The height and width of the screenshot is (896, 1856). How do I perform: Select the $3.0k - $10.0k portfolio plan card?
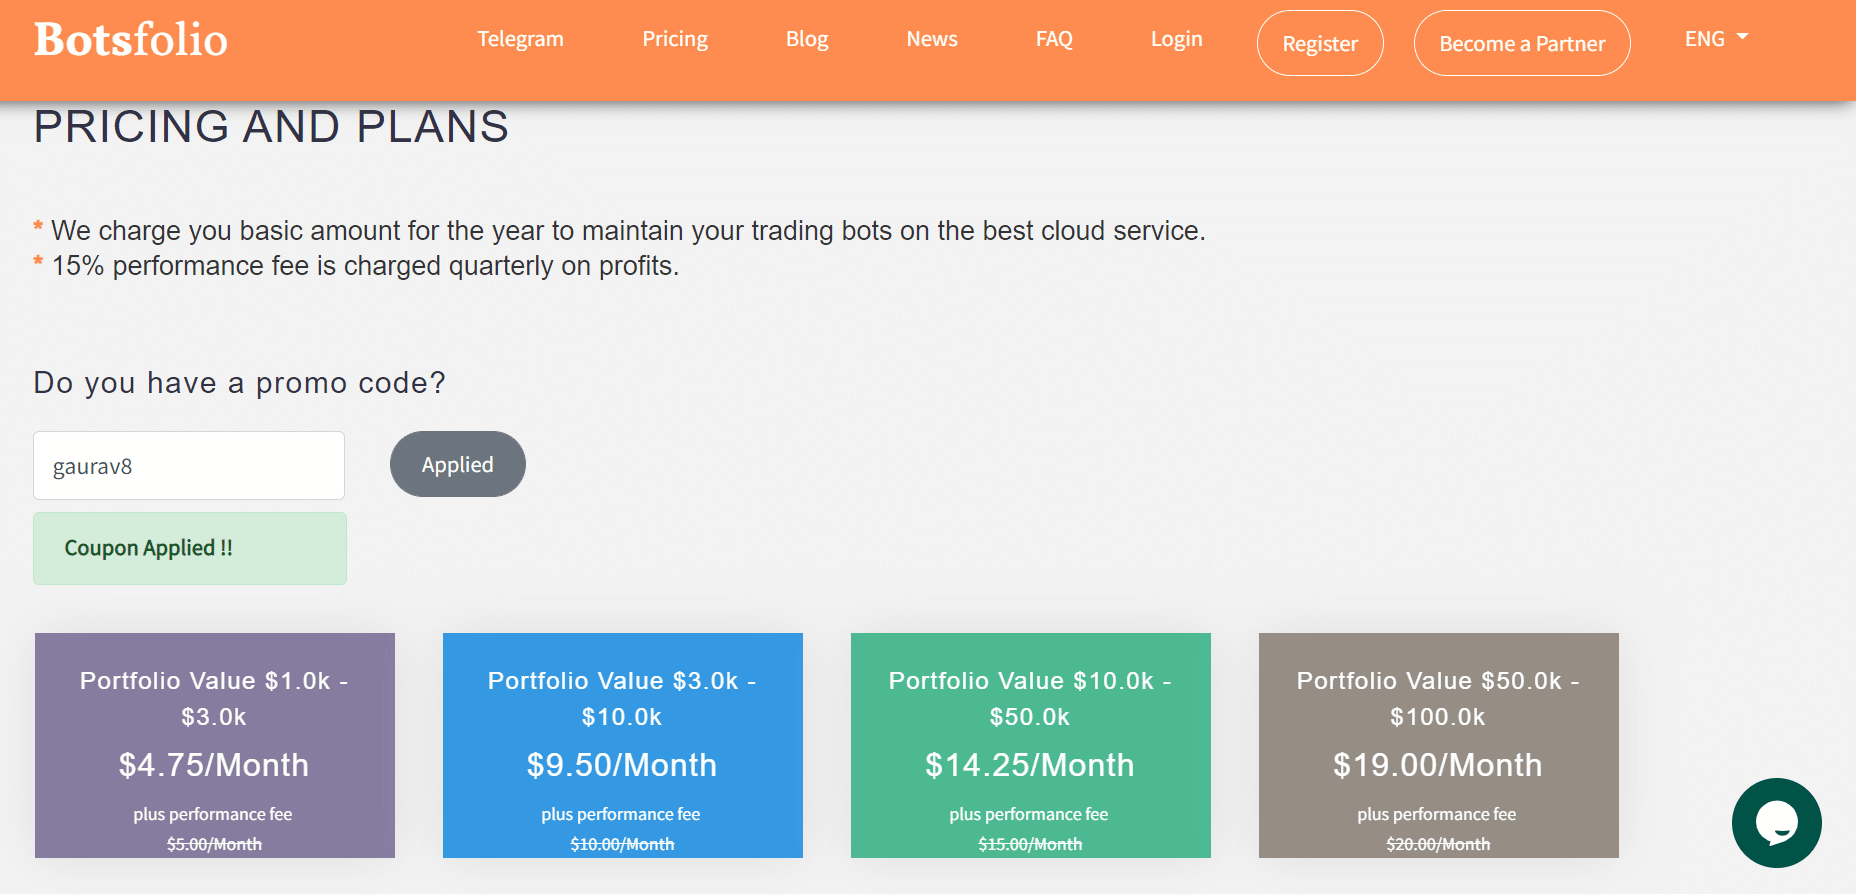click(x=623, y=745)
